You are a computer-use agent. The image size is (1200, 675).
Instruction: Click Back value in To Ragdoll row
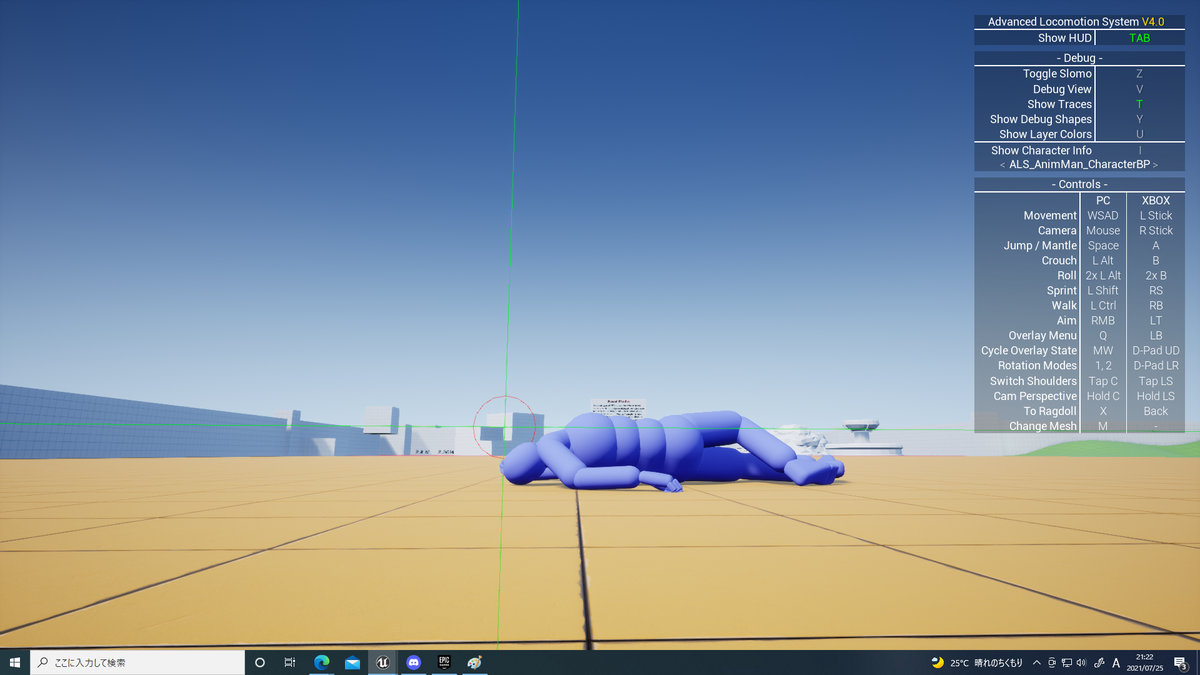[1155, 411]
